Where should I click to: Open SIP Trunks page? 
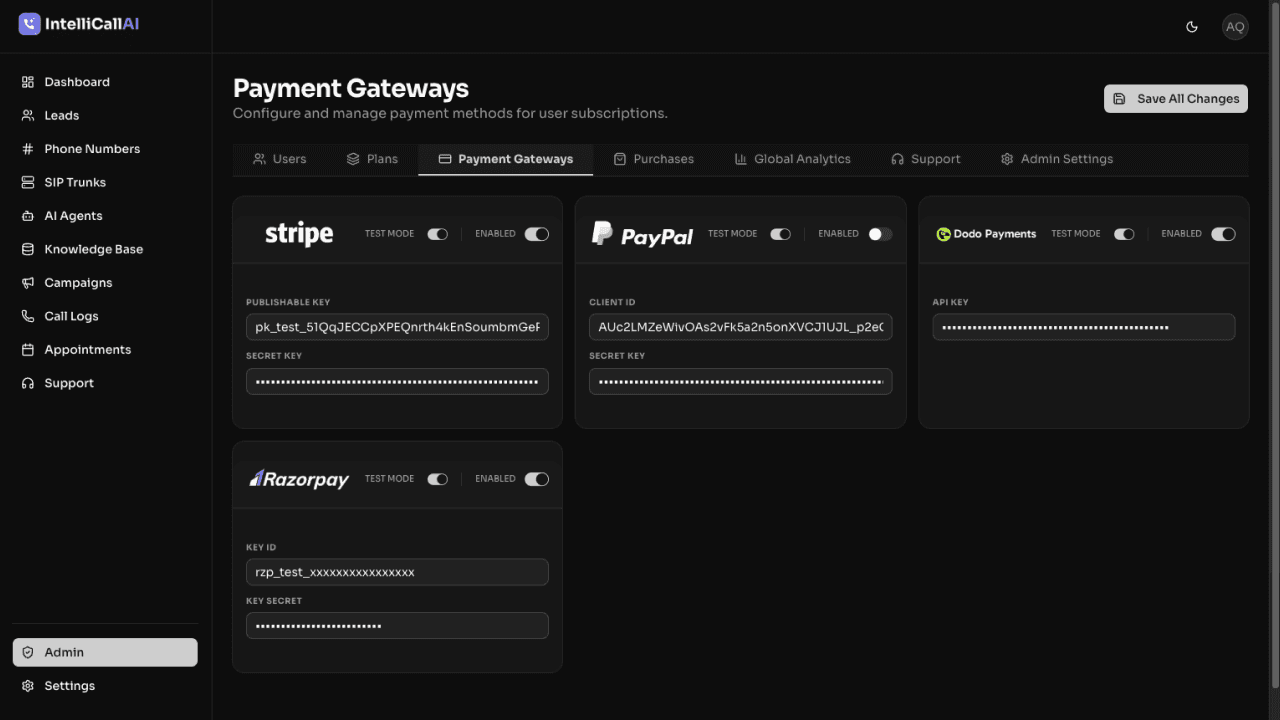point(105,182)
